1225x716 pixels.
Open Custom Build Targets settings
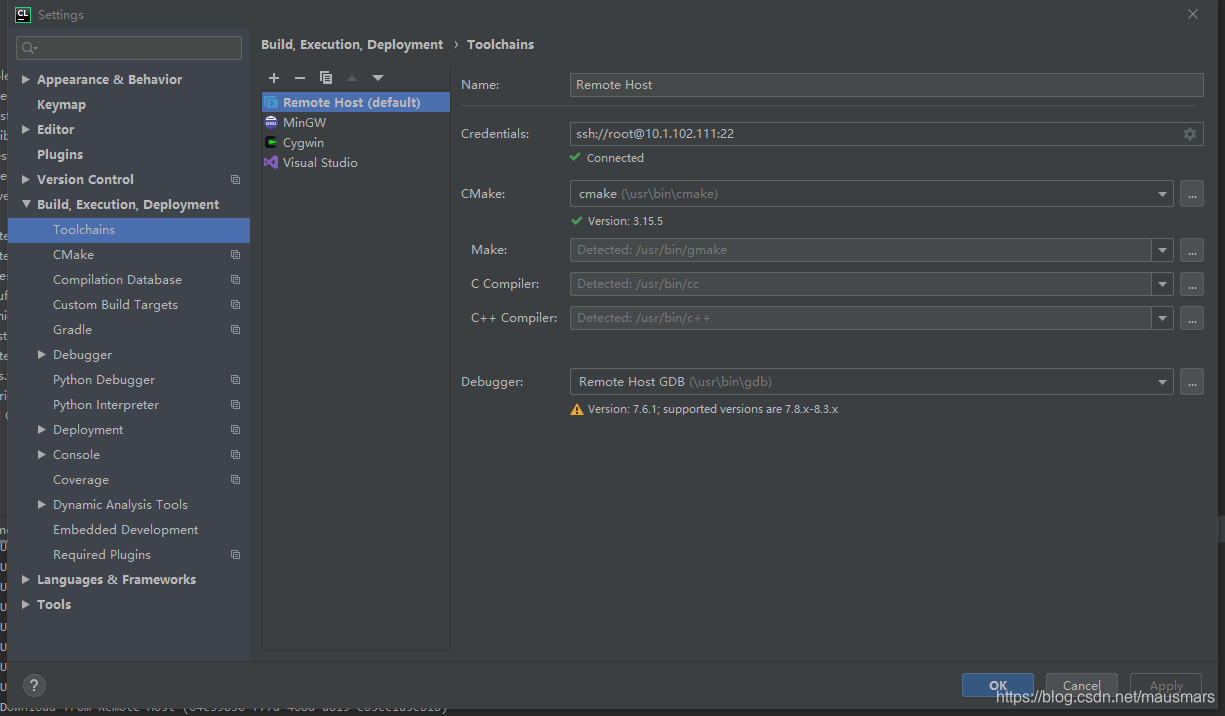(x=115, y=304)
